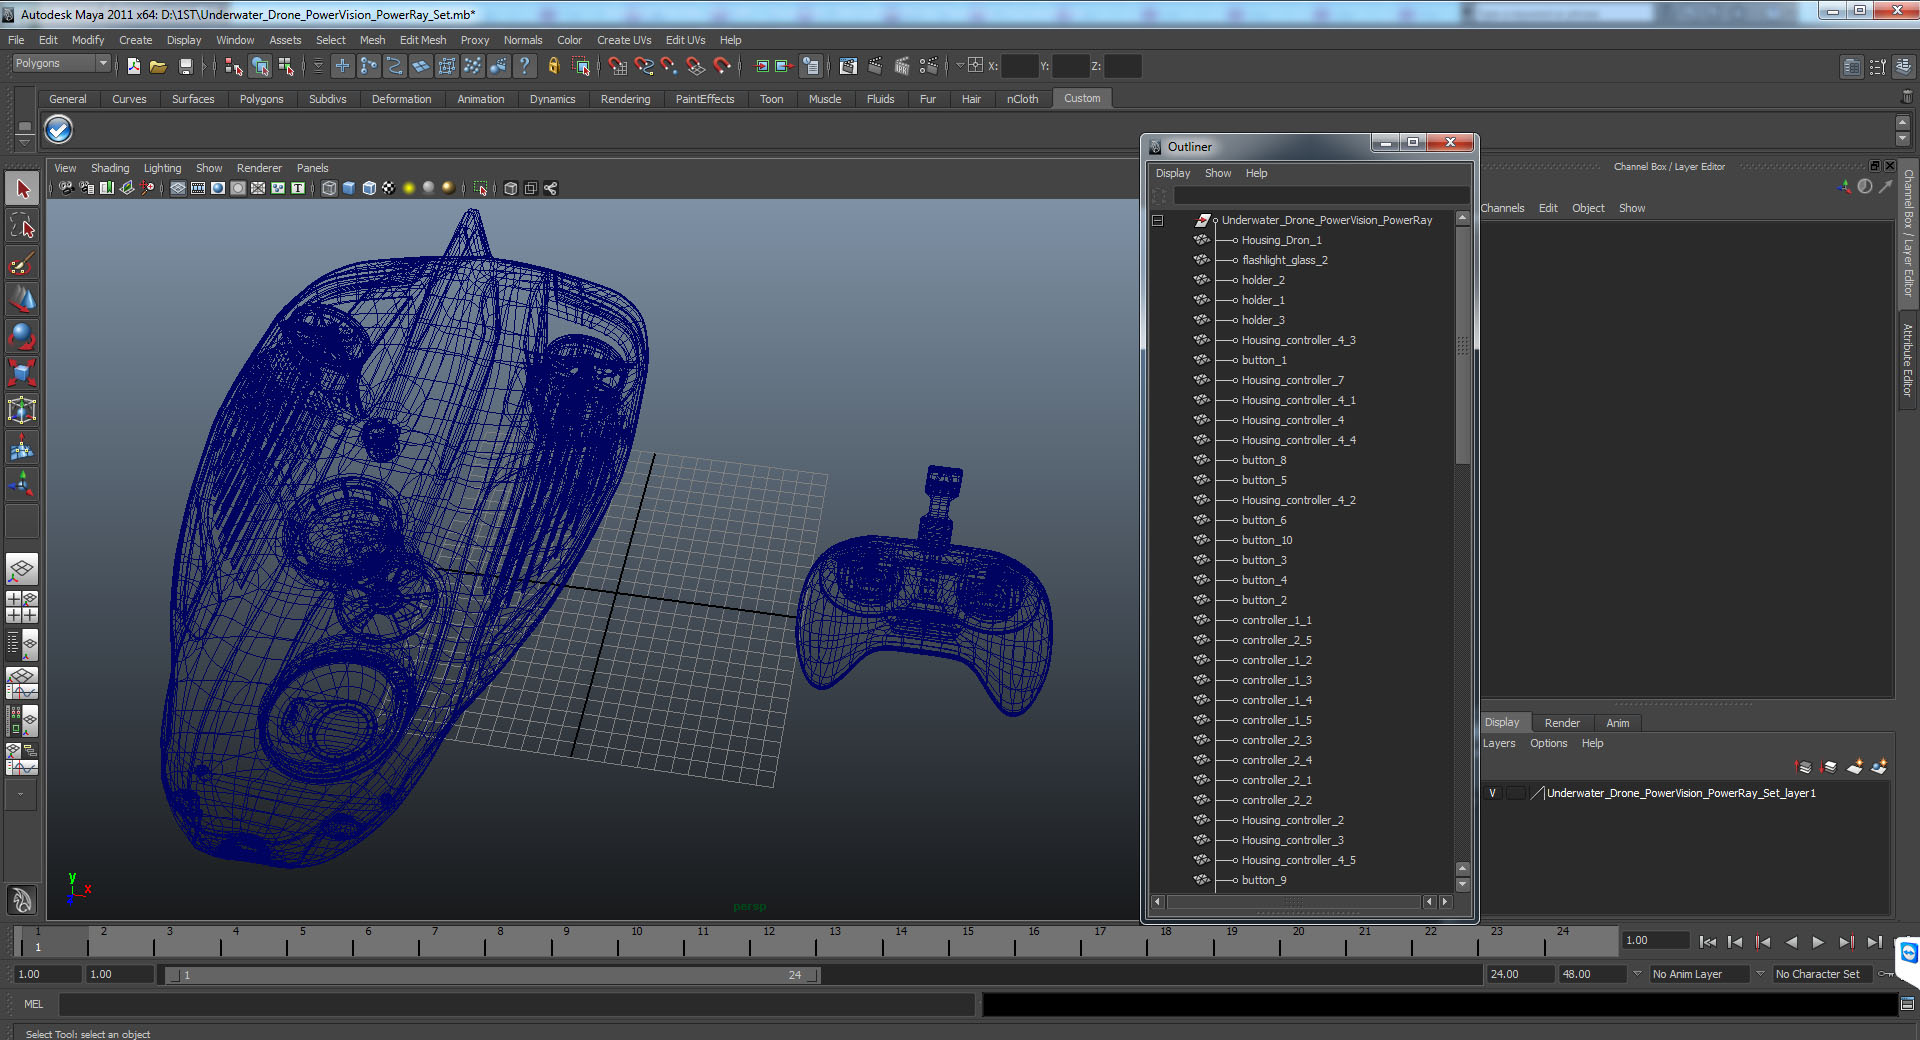The height and width of the screenshot is (1040, 1920).
Task: Toggle the resolution gate icon
Action: [x=218, y=188]
